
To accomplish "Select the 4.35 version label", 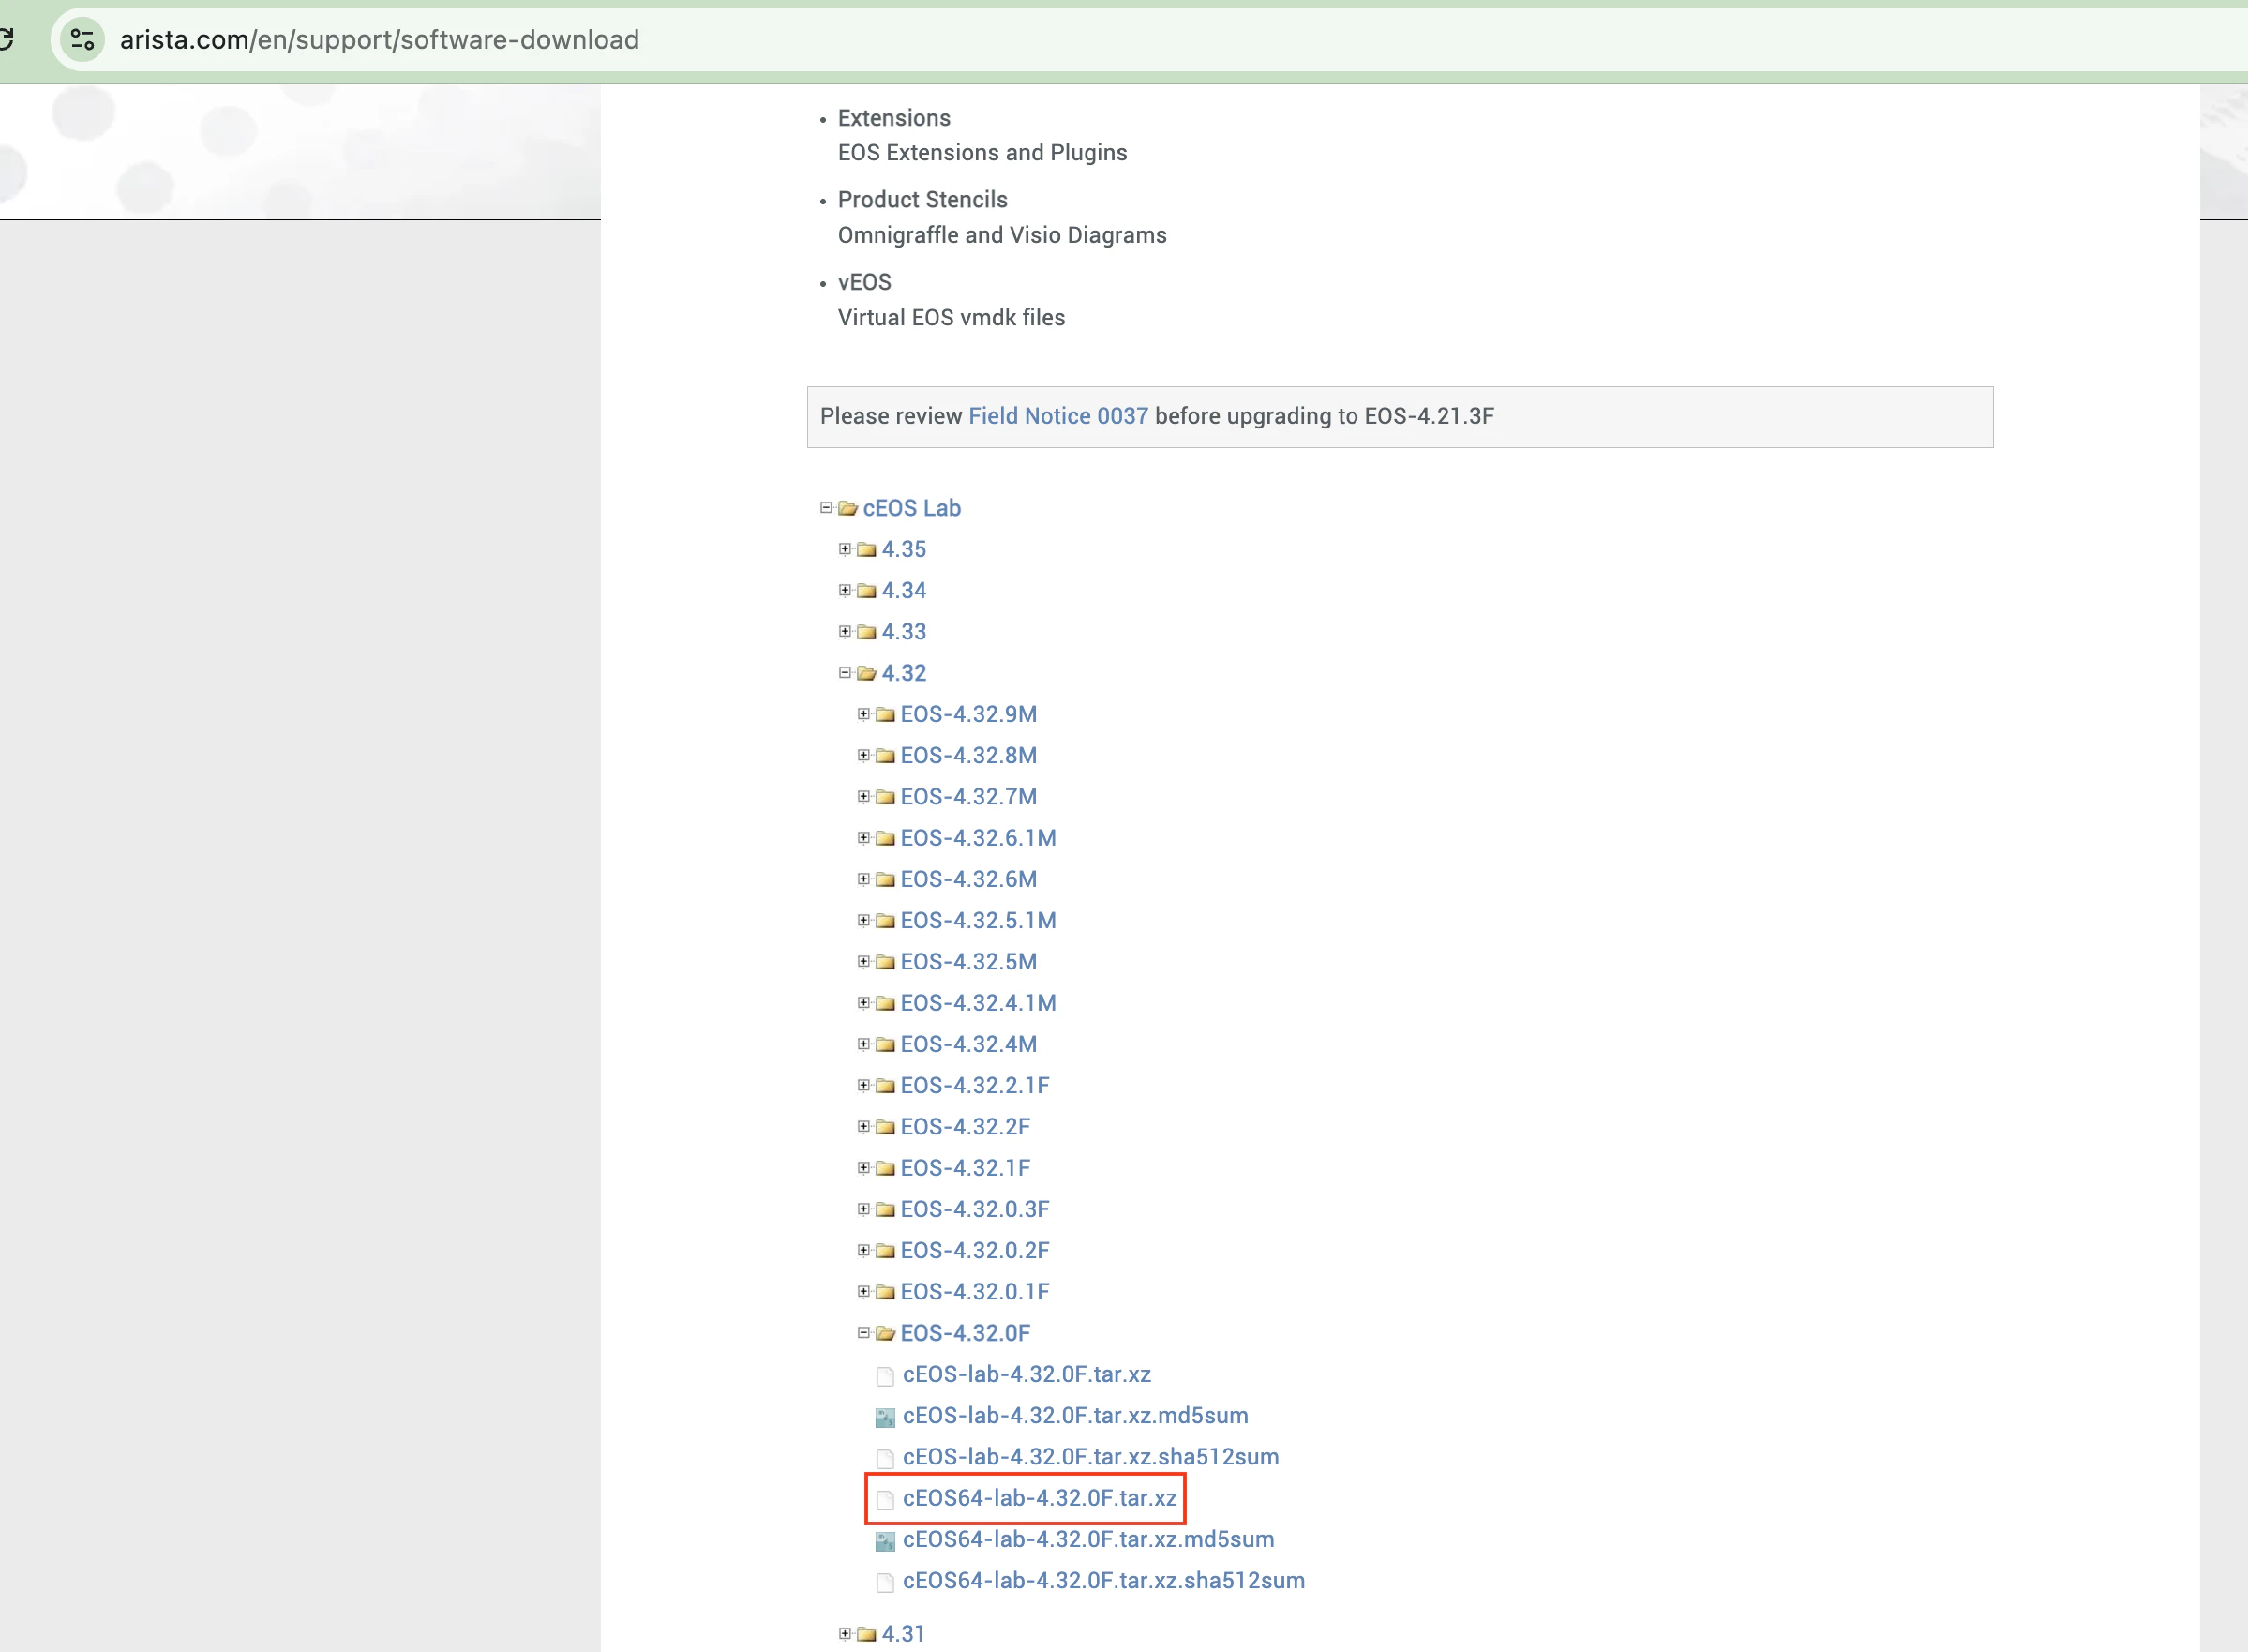I will (x=904, y=549).
